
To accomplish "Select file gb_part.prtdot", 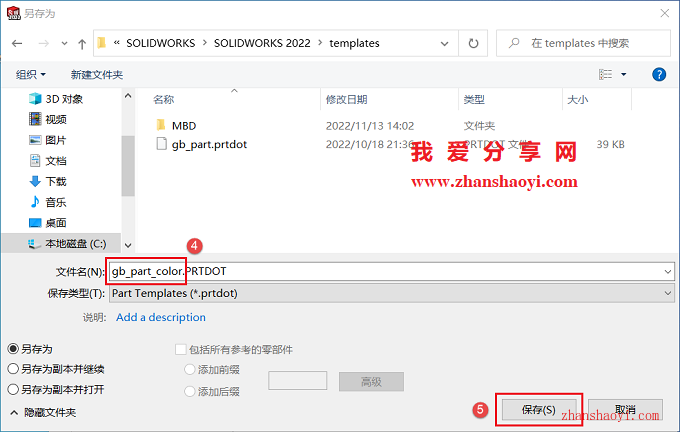I will pos(209,144).
